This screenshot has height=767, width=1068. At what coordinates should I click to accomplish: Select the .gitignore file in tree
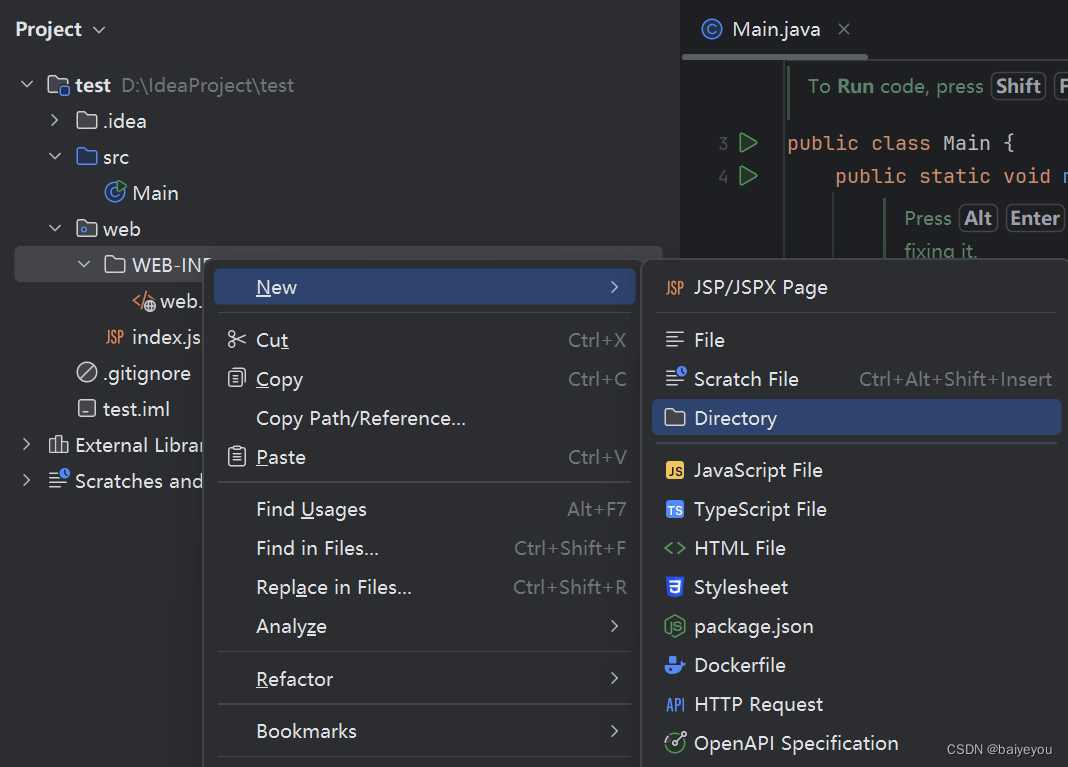pyautogui.click(x=146, y=373)
